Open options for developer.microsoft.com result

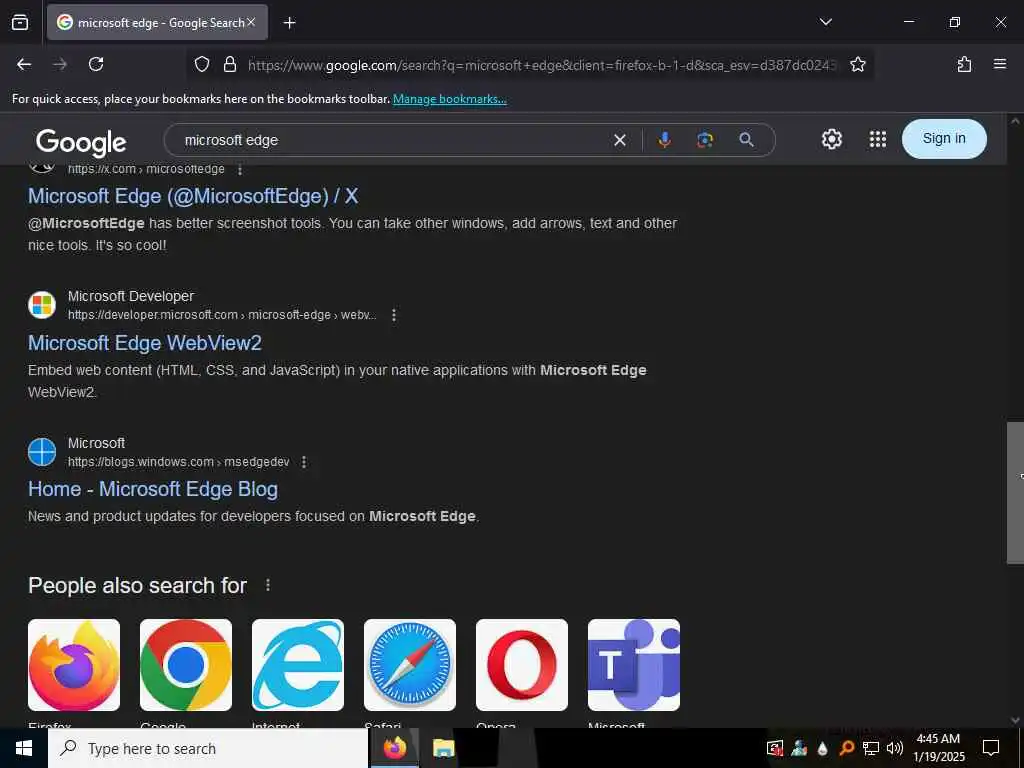(393, 315)
